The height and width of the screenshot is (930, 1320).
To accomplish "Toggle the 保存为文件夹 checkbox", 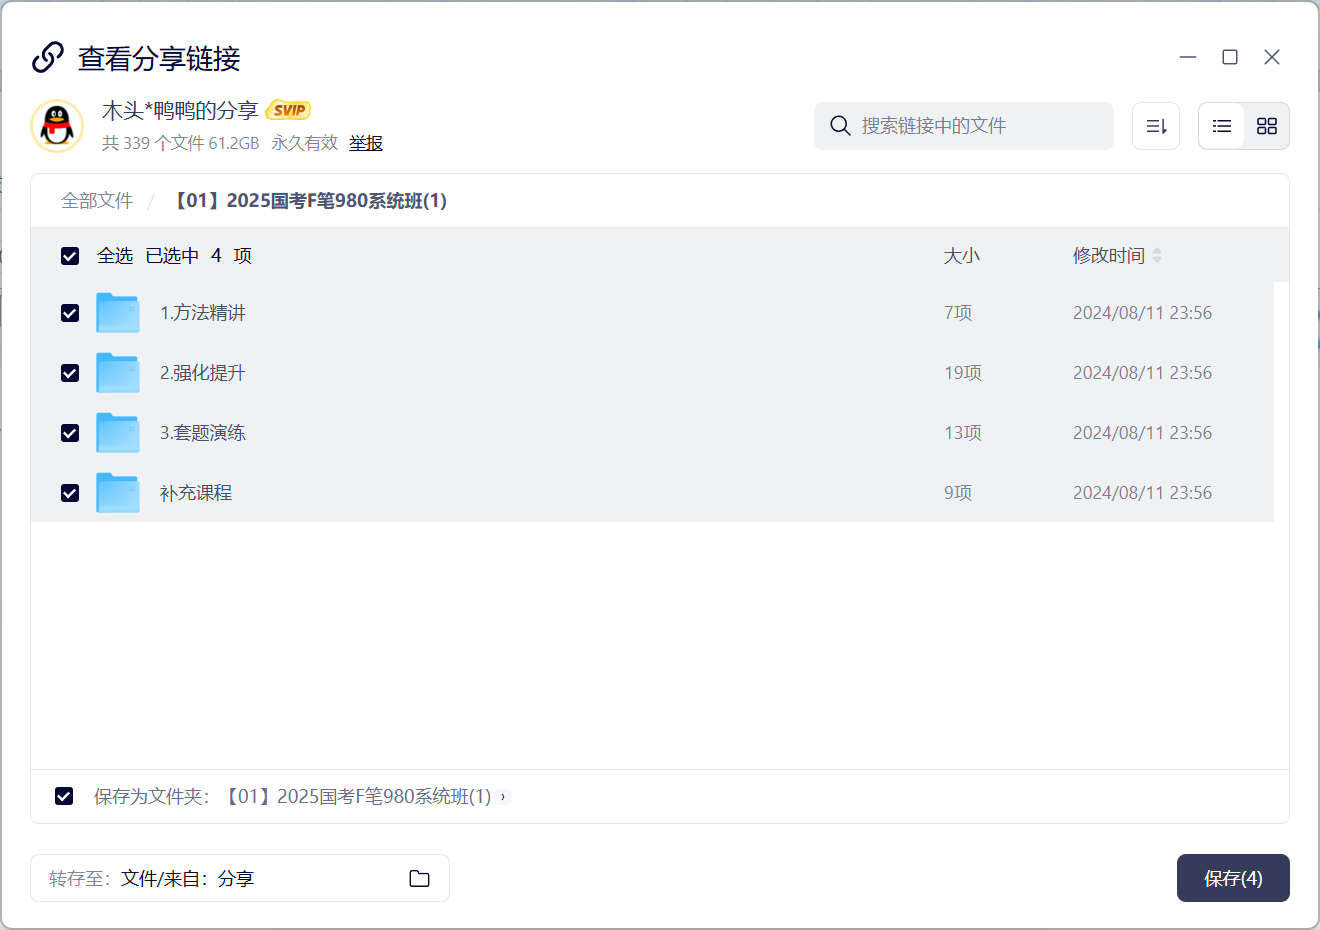I will point(64,796).
